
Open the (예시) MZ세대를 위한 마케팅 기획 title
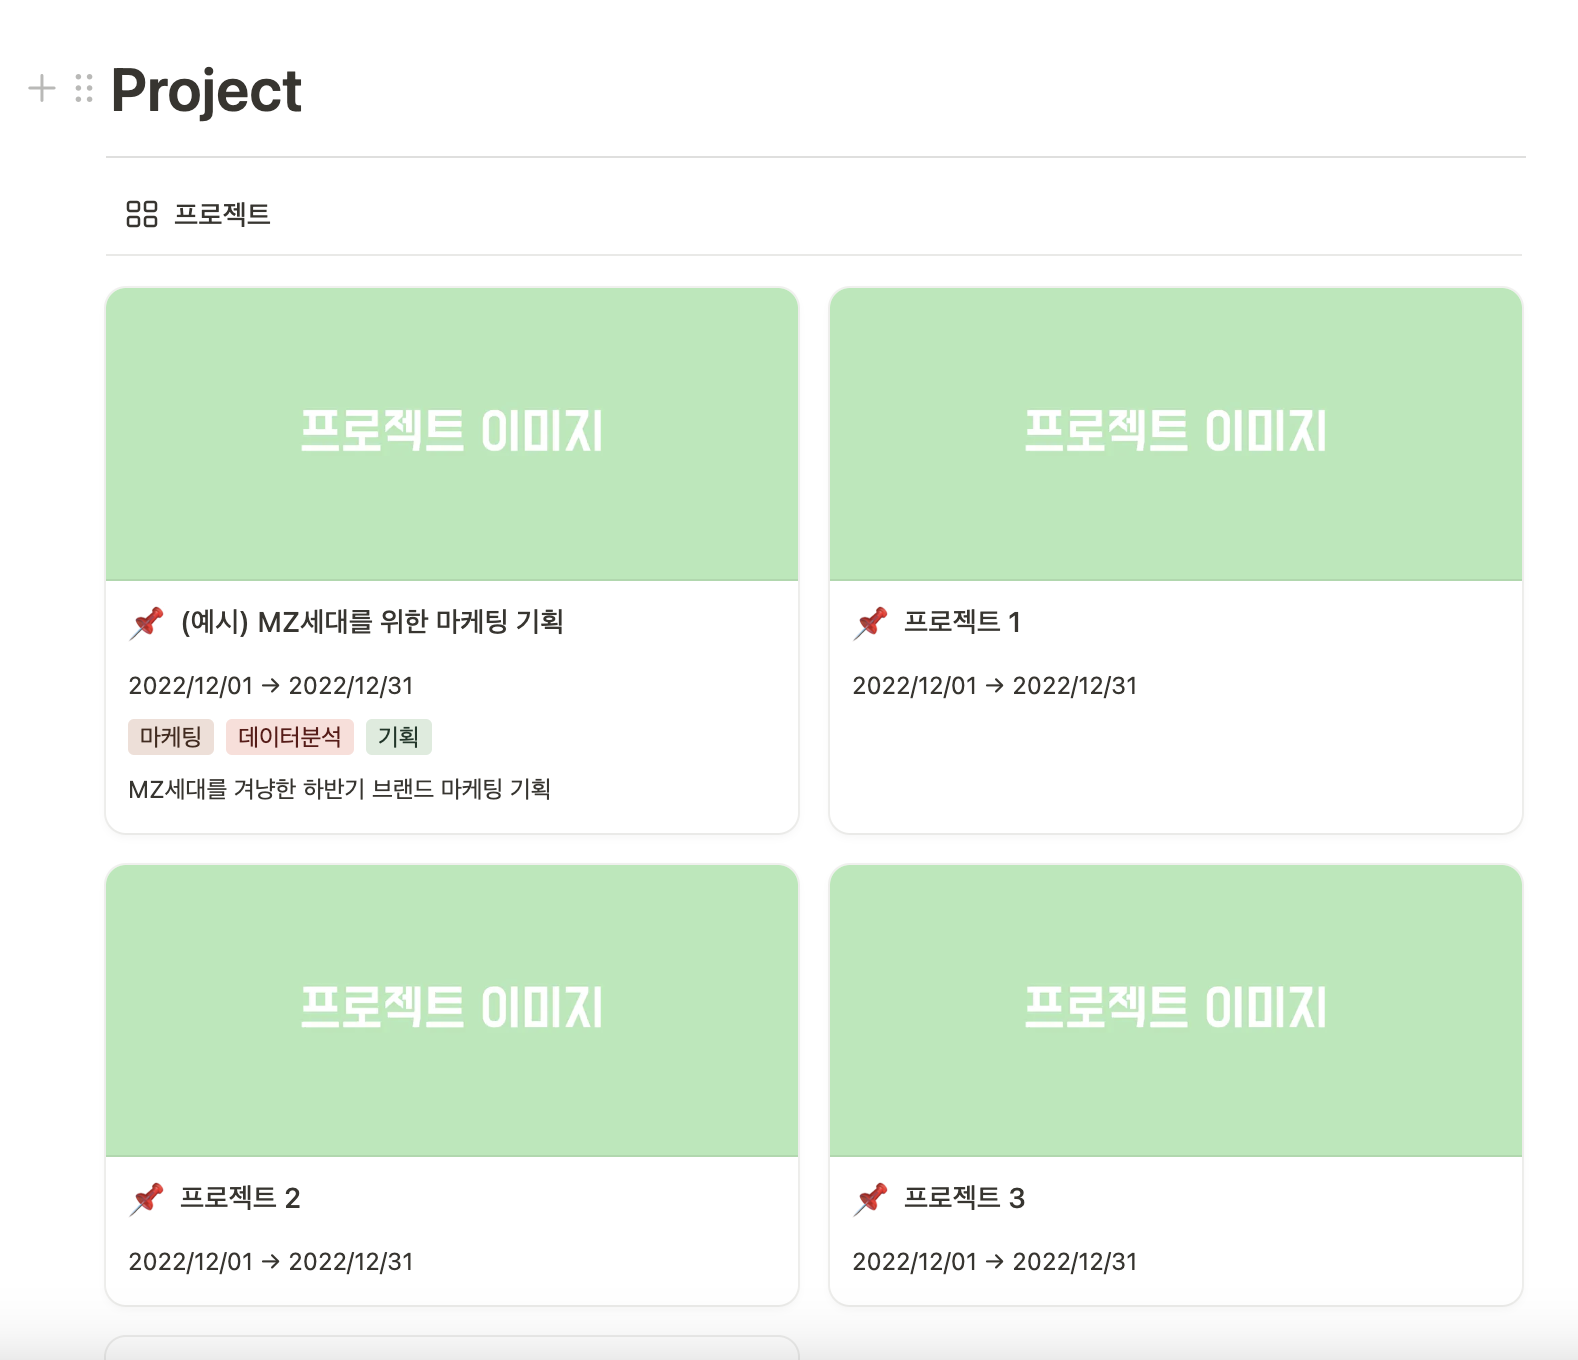click(372, 622)
